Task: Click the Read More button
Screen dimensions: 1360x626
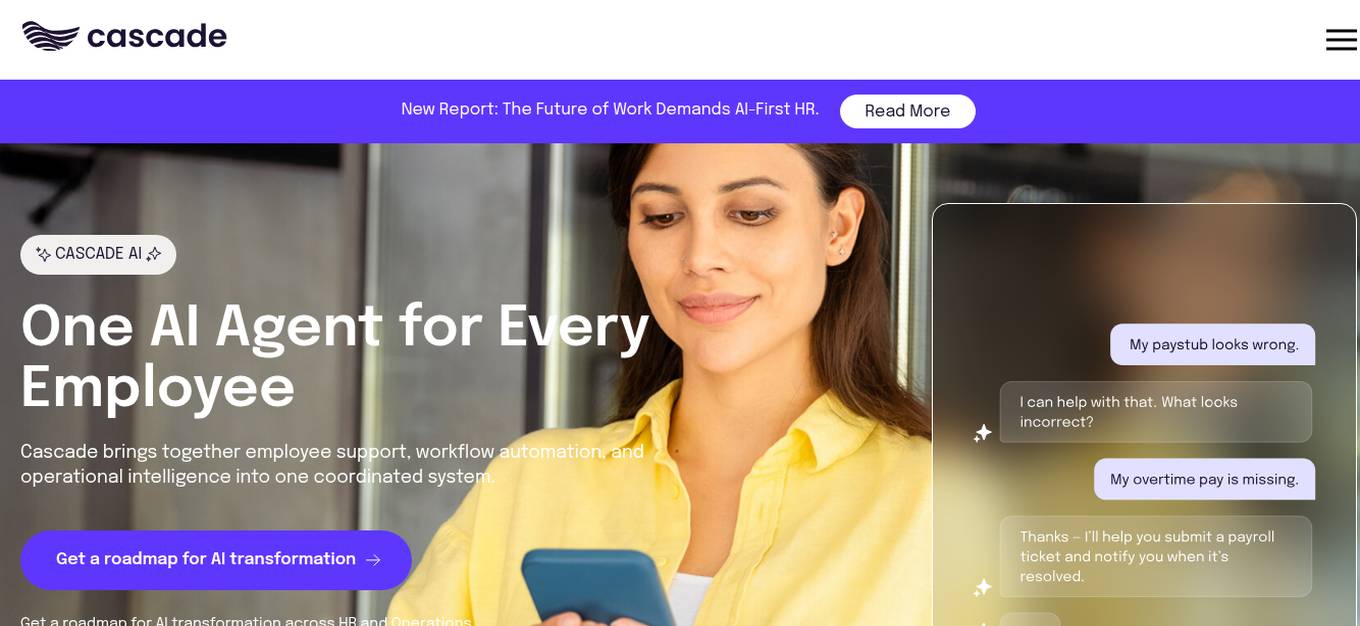Action: pos(907,111)
